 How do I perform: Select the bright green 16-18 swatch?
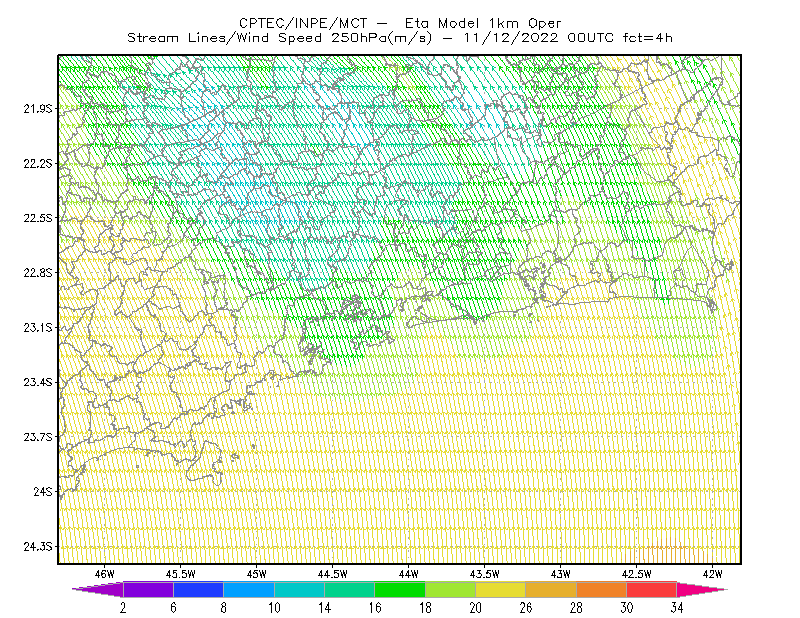[x=400, y=589]
